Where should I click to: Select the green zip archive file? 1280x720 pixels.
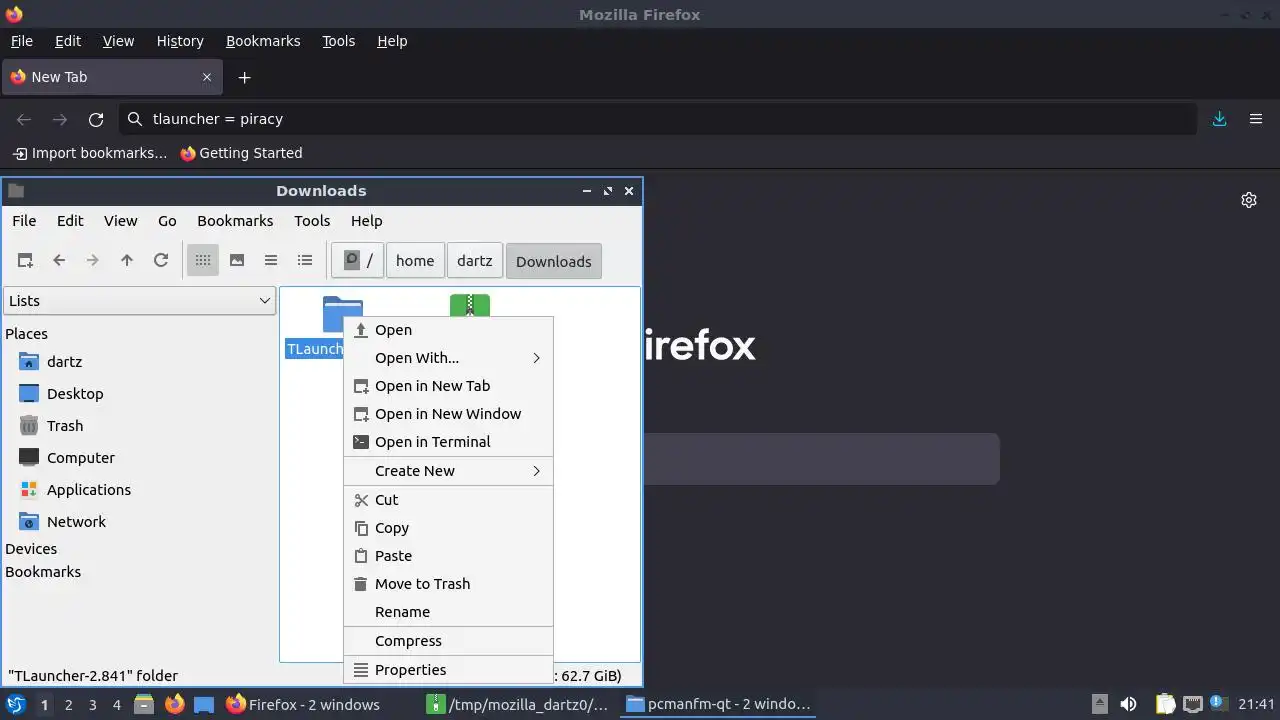(470, 304)
